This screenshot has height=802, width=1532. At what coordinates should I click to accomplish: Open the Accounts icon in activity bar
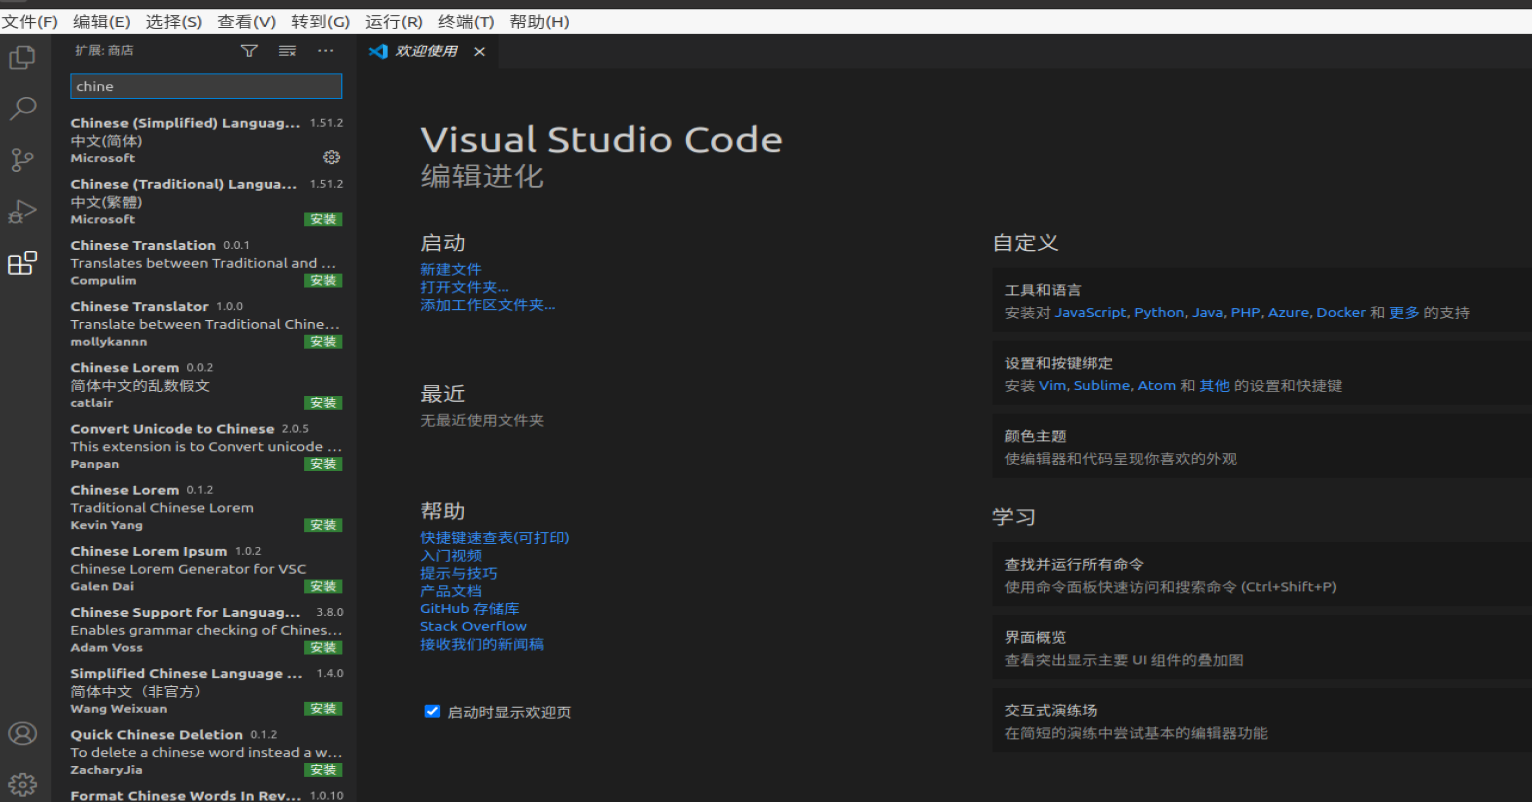click(x=22, y=733)
